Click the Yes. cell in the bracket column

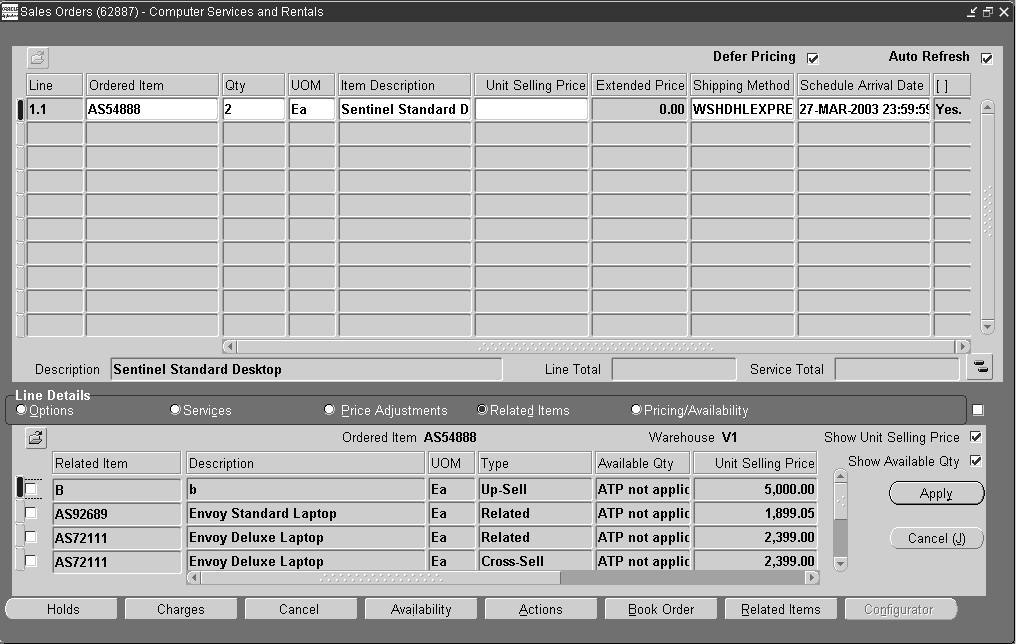pyautogui.click(x=952, y=109)
